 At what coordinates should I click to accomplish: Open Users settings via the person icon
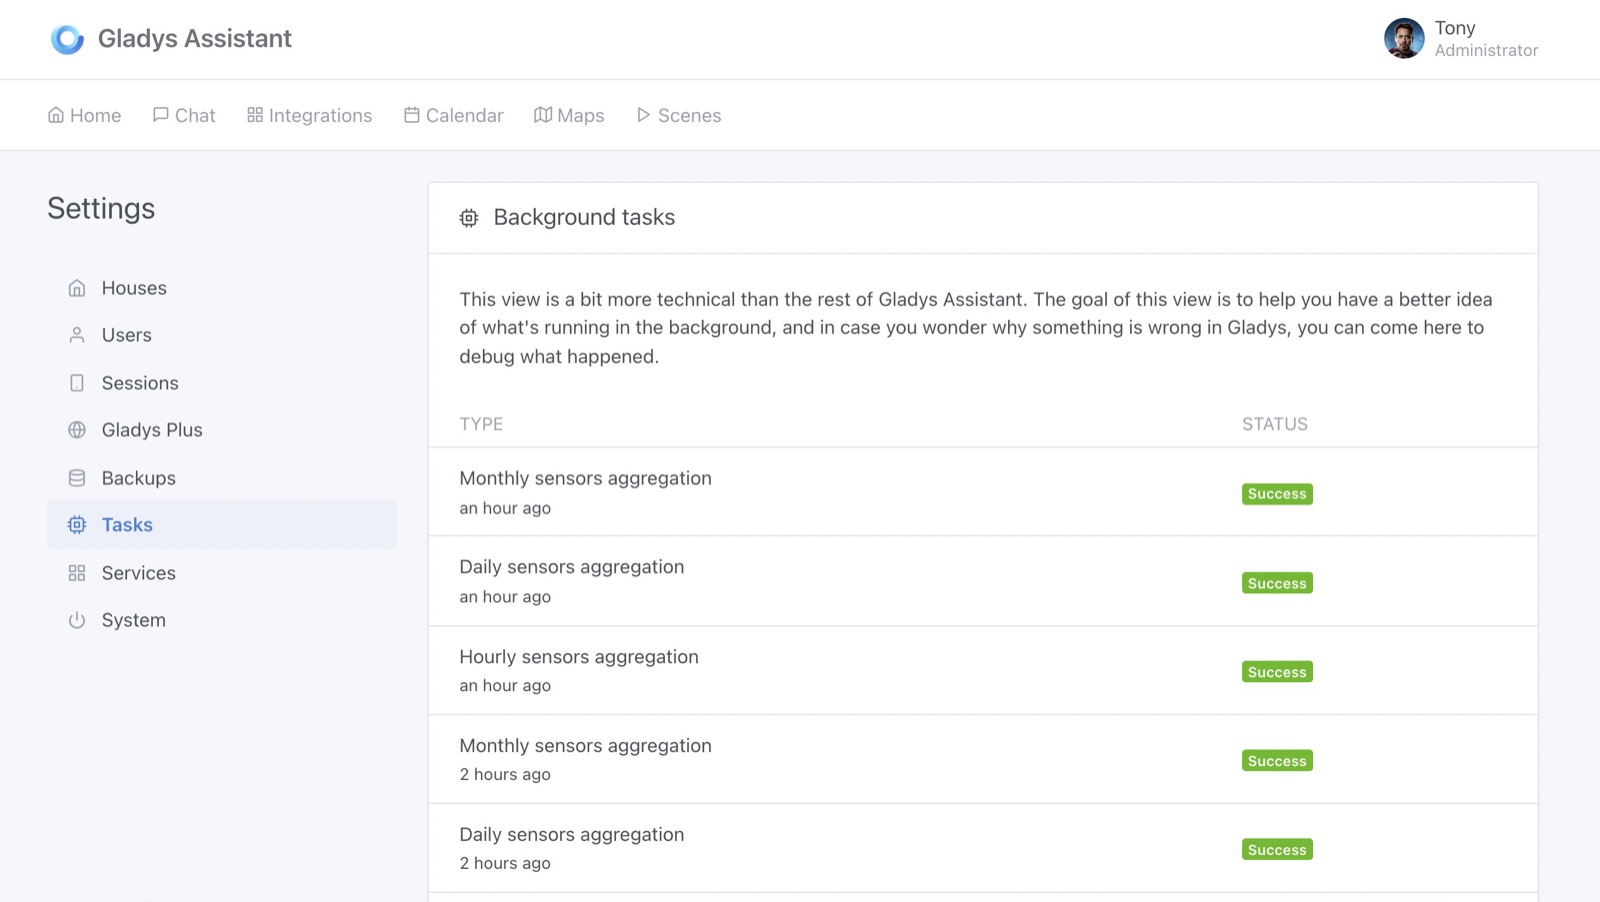pyautogui.click(x=77, y=335)
